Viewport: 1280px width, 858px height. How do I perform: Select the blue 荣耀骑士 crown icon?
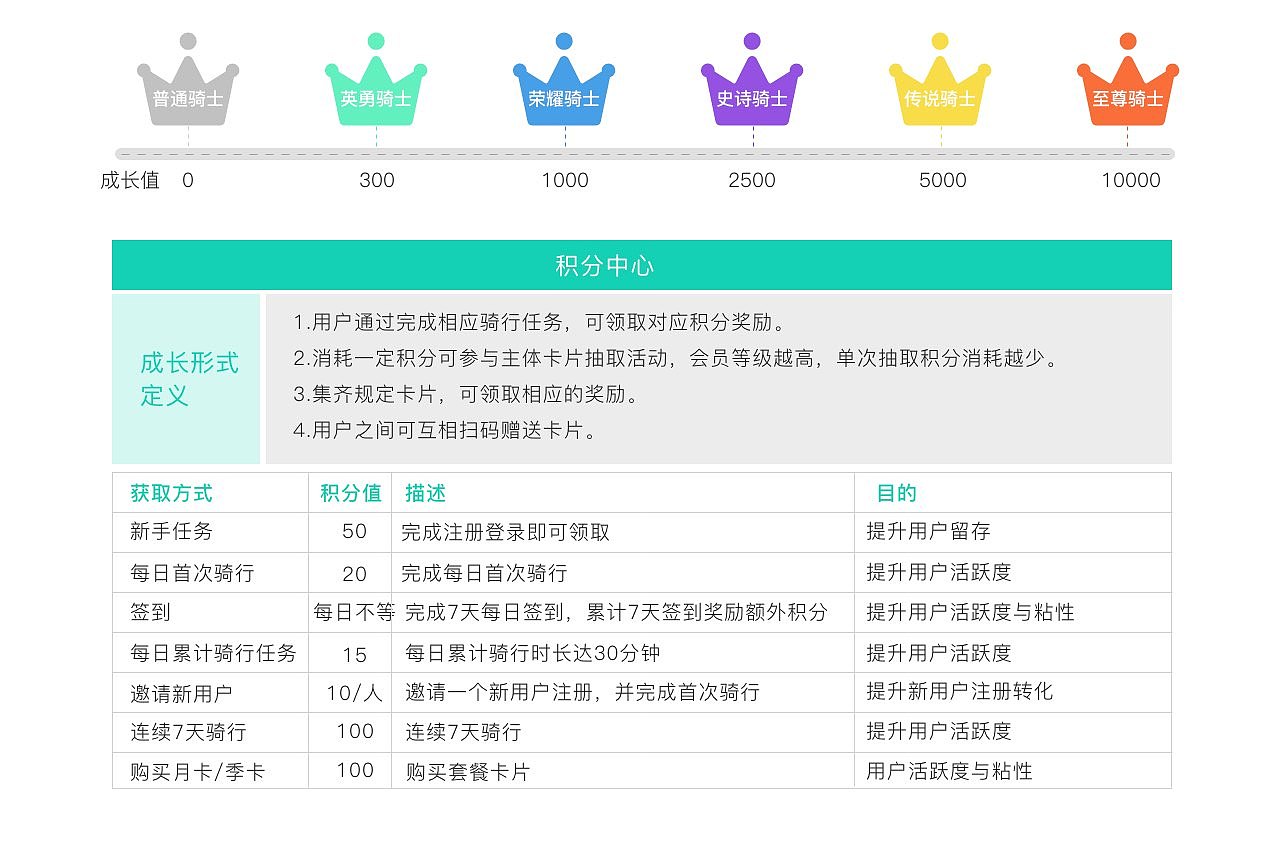click(564, 80)
